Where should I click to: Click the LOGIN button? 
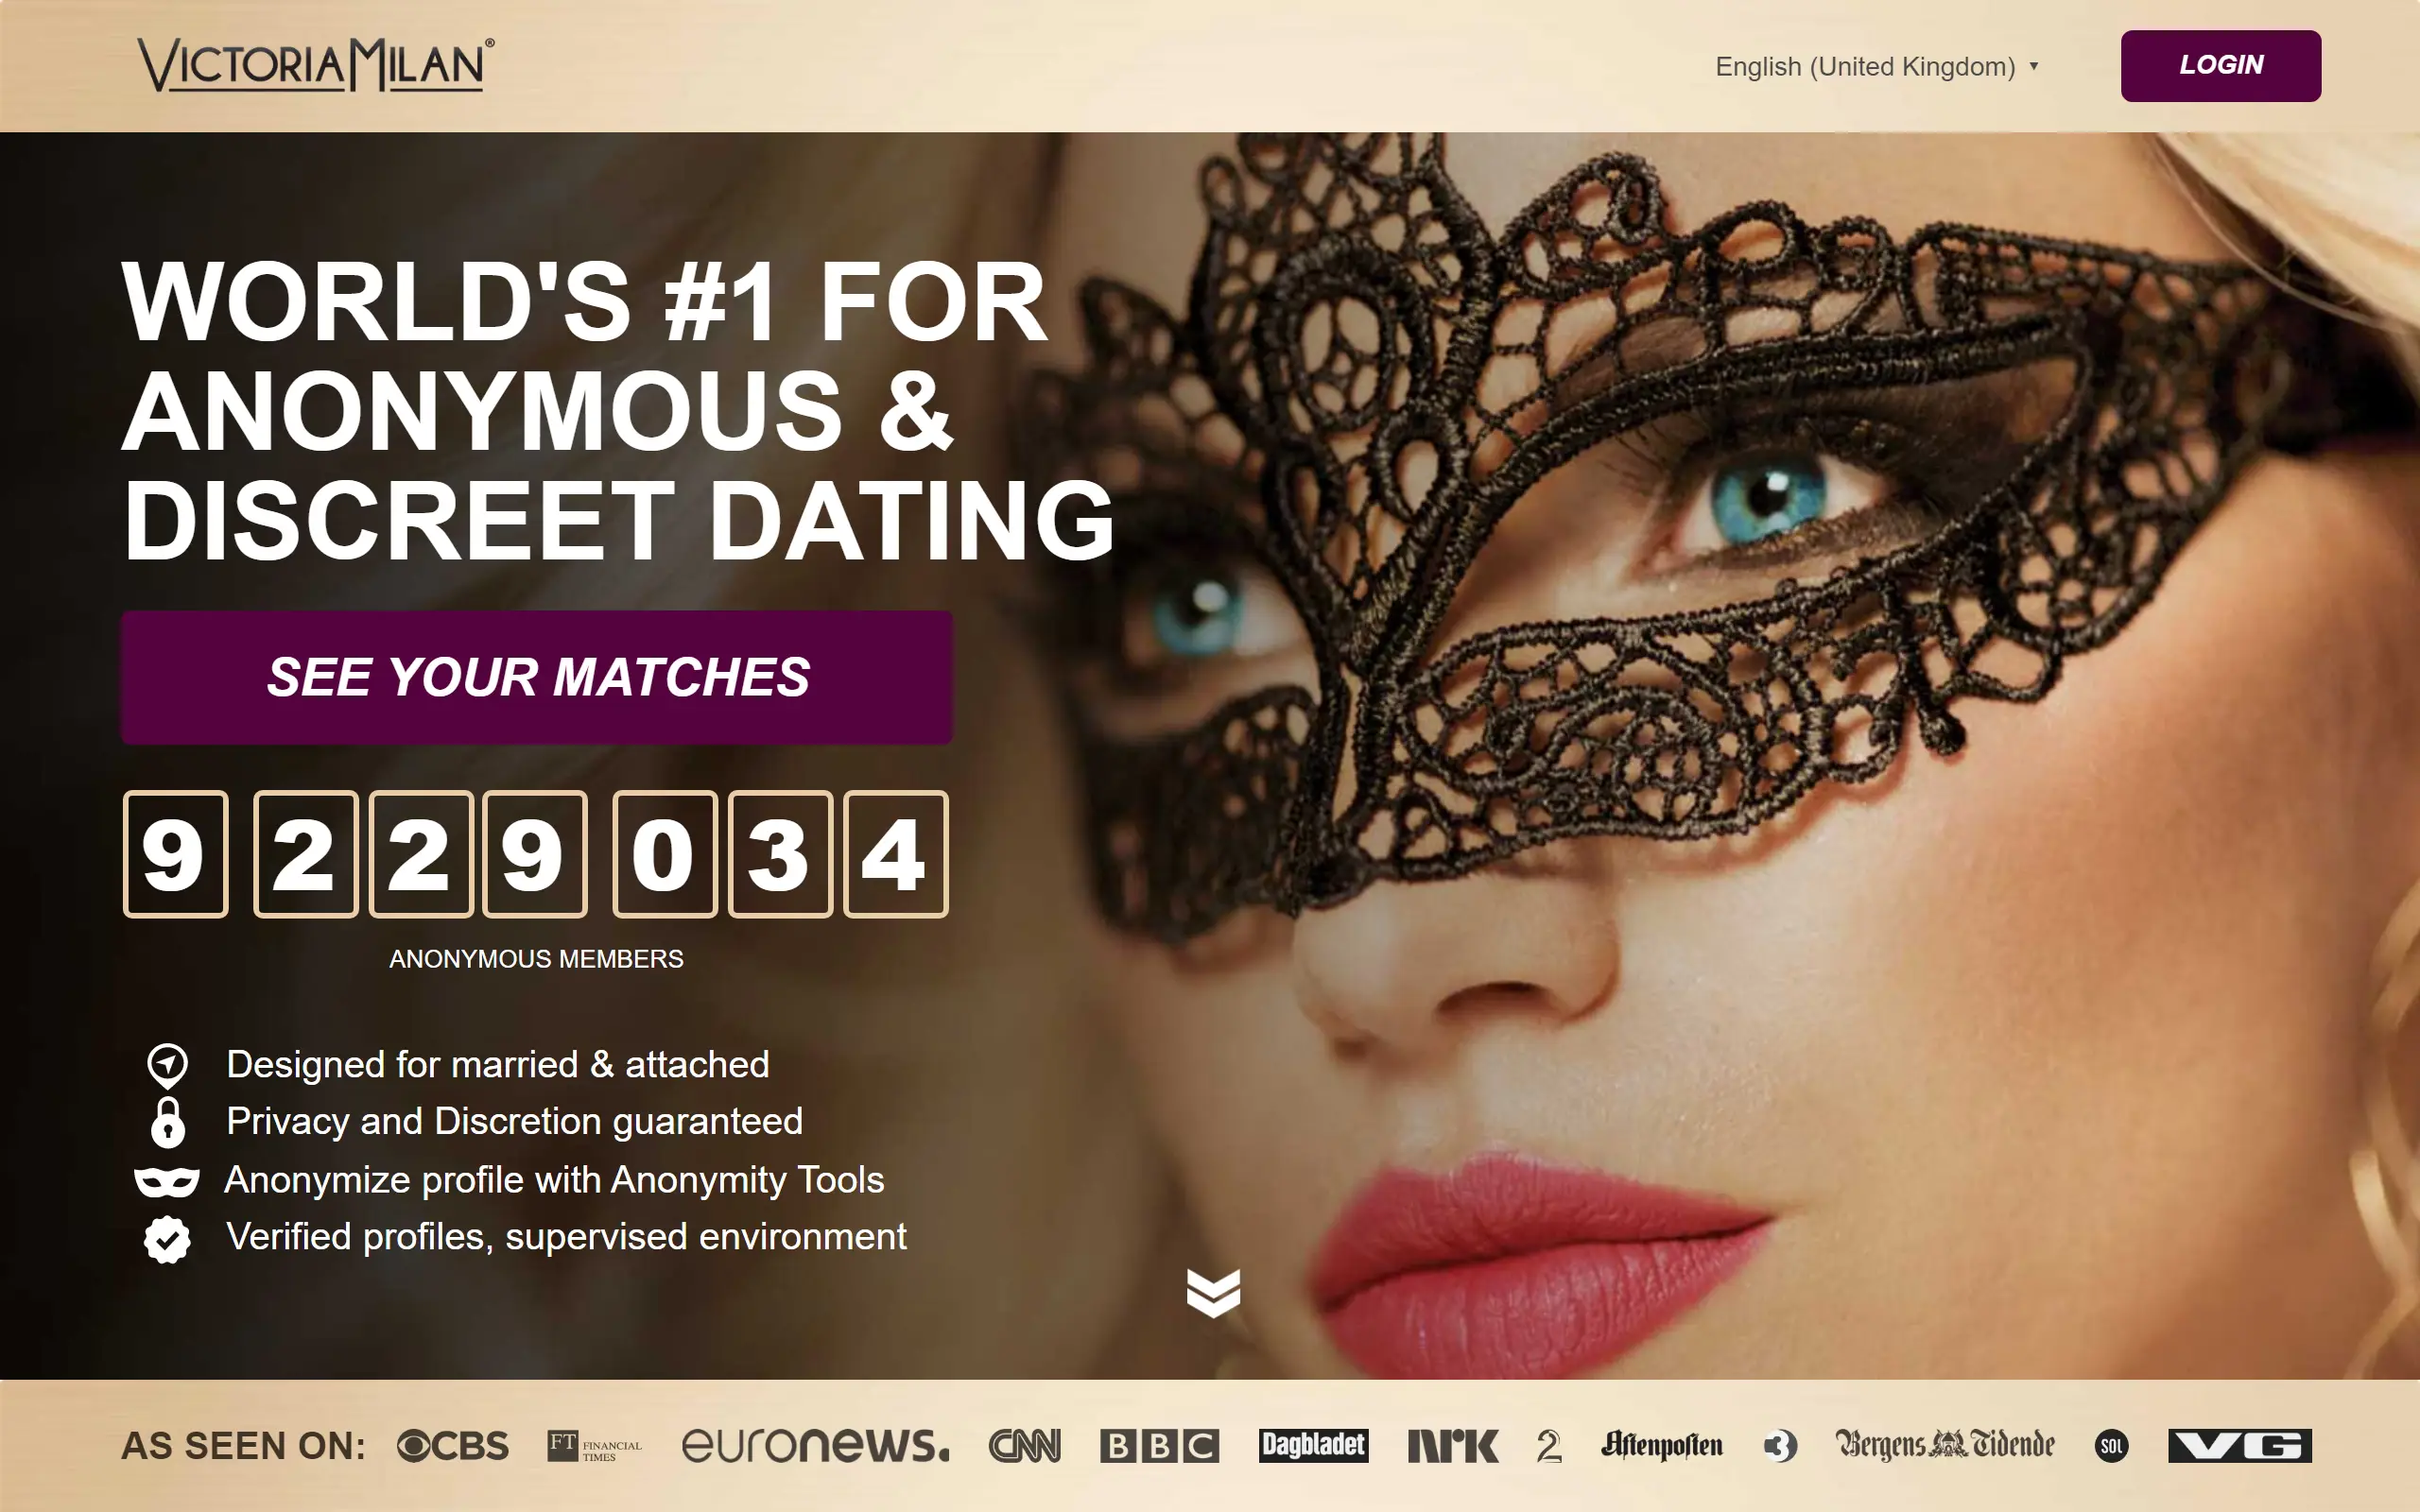pos(2220,65)
